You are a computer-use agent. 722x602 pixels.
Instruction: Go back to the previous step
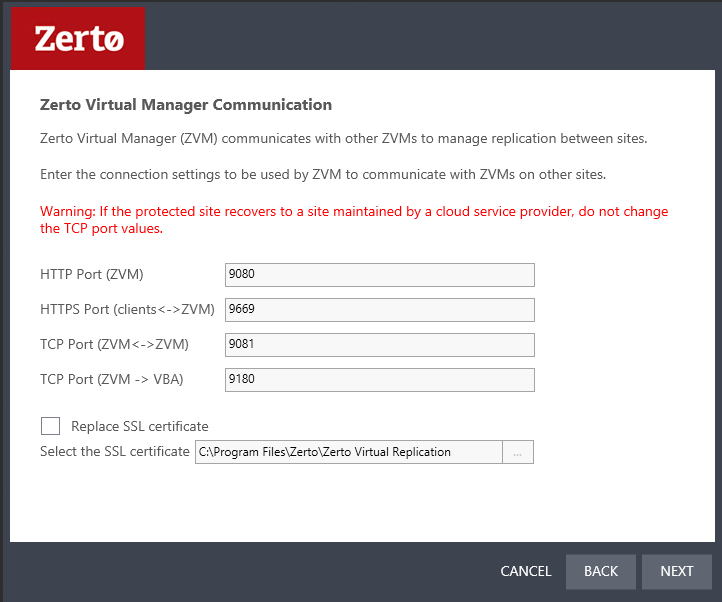pos(600,572)
